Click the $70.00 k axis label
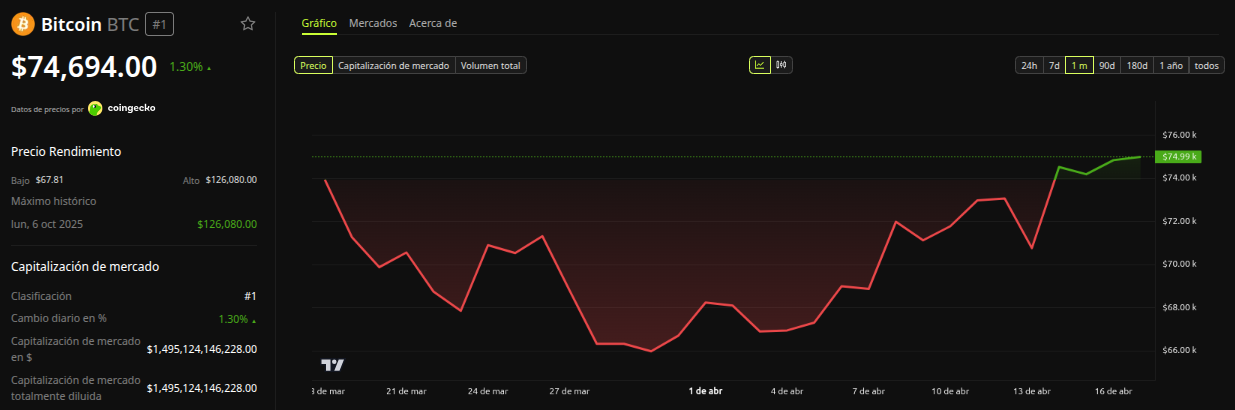The height and width of the screenshot is (410, 1235). point(1178,264)
